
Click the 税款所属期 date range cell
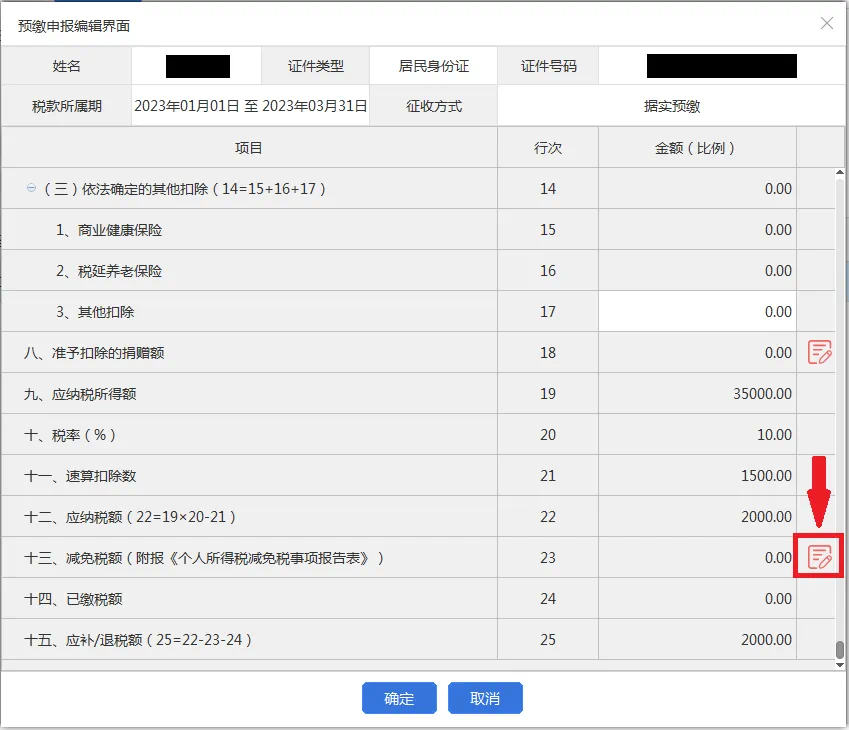click(x=249, y=104)
